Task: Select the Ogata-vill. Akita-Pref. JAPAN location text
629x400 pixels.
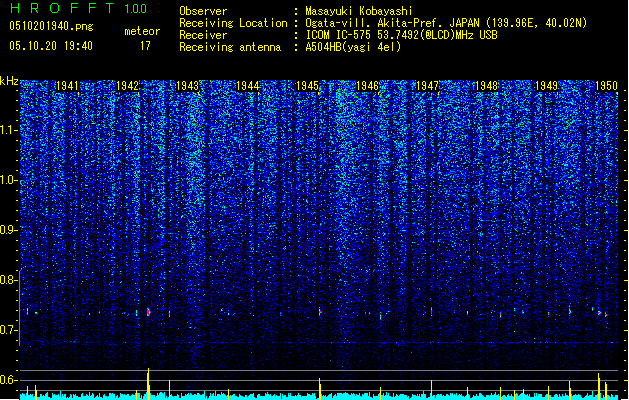Action: (446, 23)
